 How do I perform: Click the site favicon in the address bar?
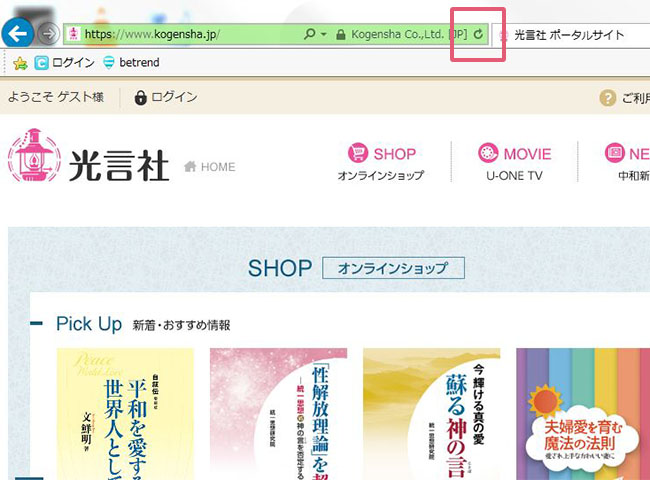coord(74,34)
